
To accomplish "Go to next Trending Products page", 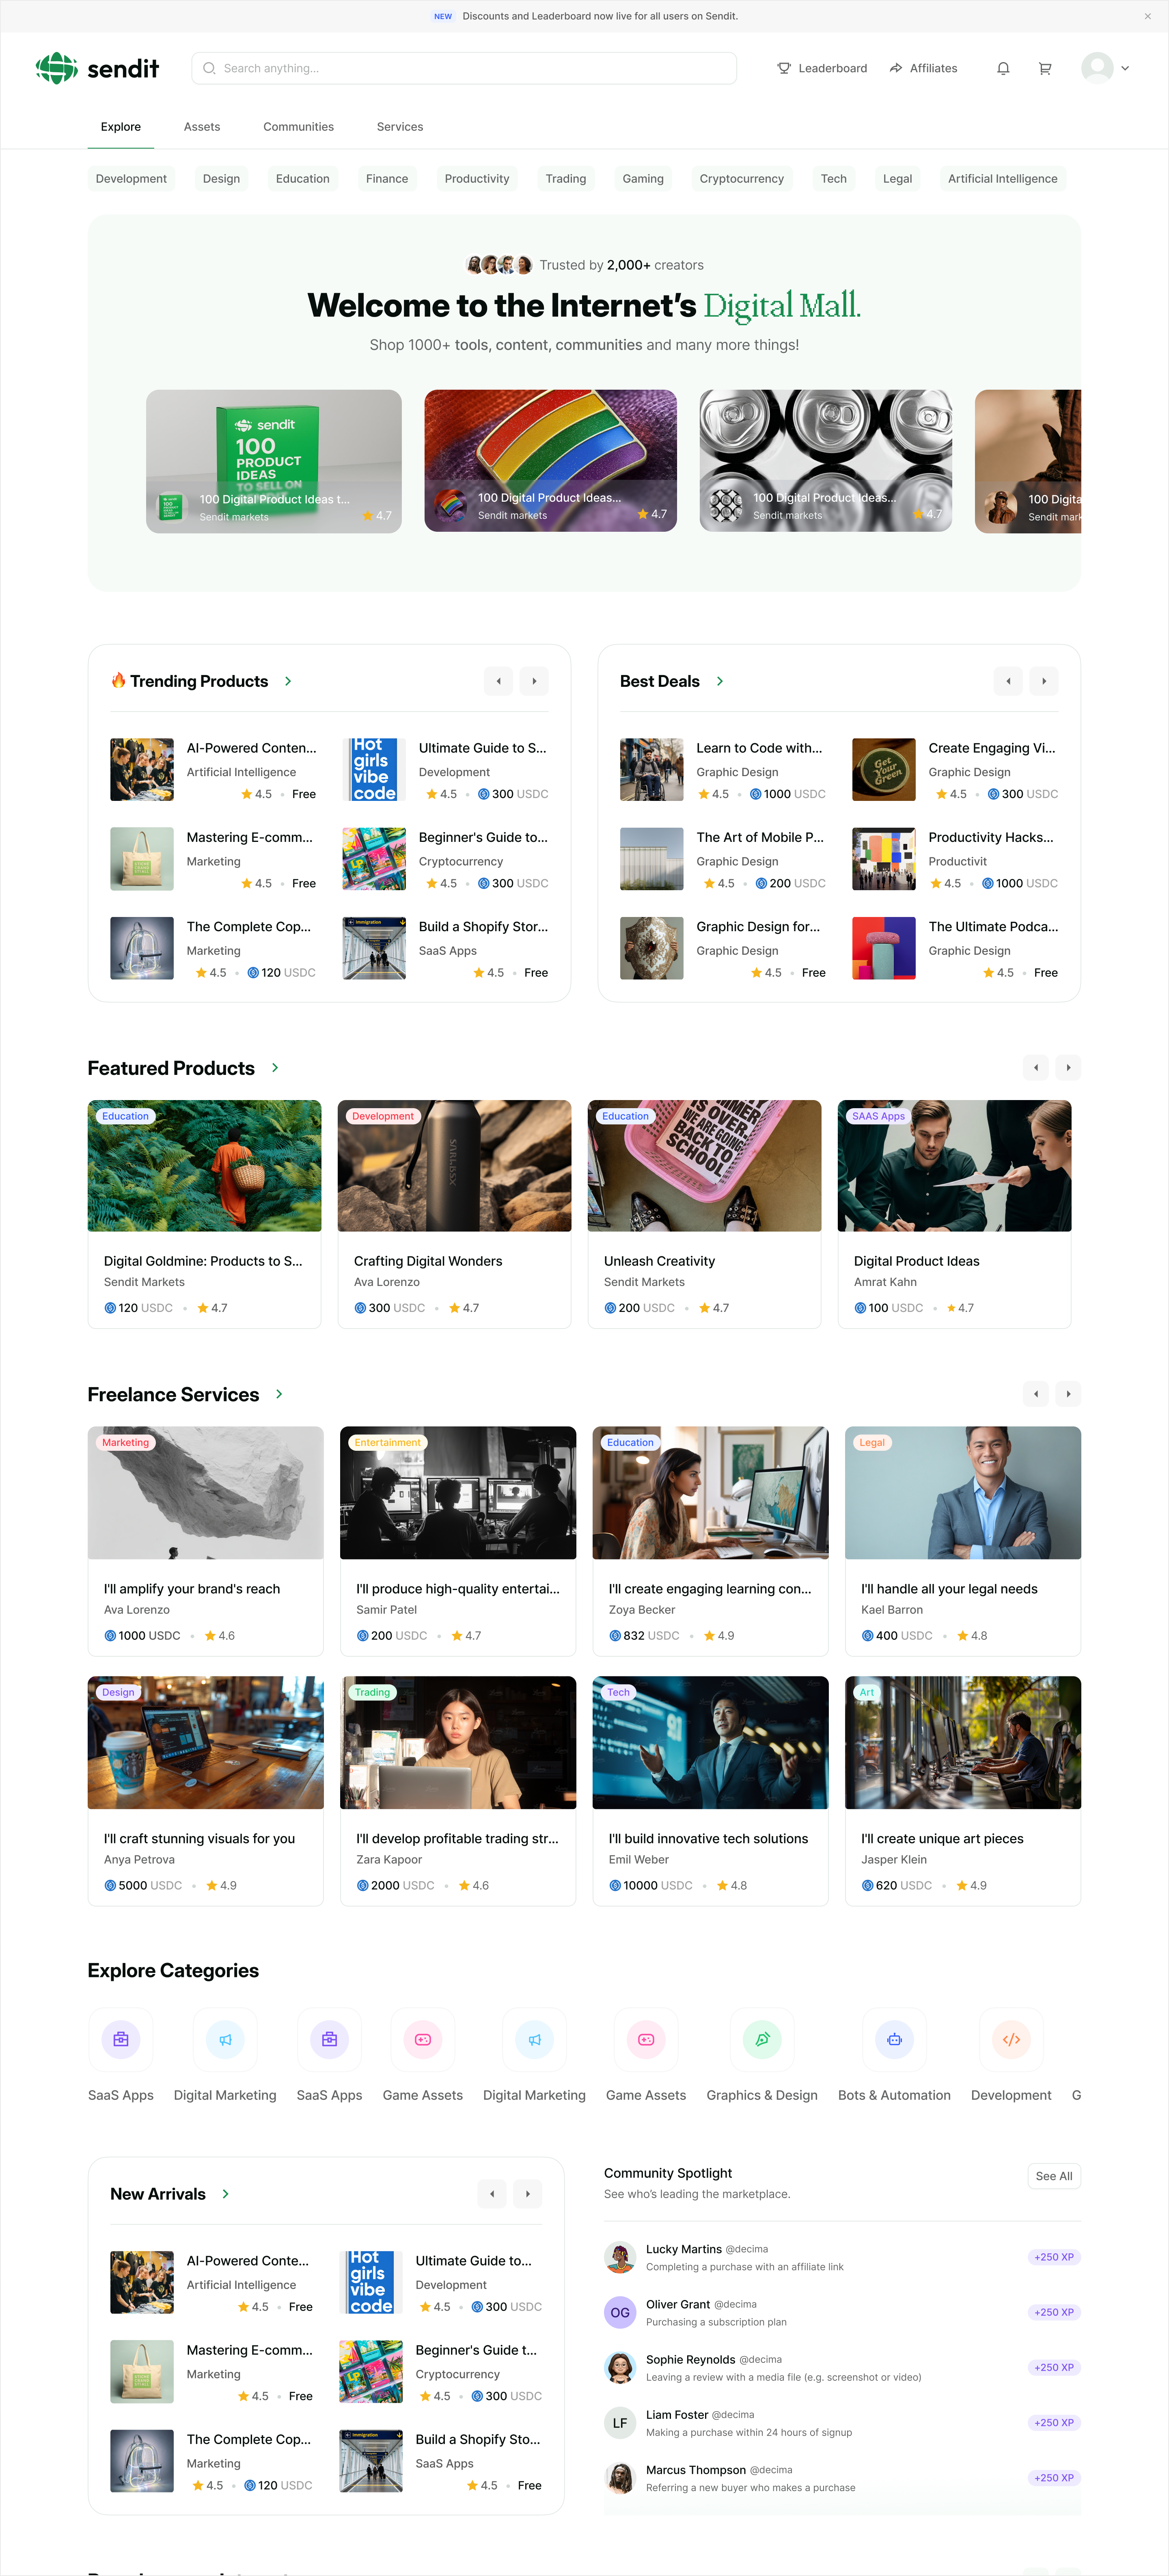I will pyautogui.click(x=534, y=681).
